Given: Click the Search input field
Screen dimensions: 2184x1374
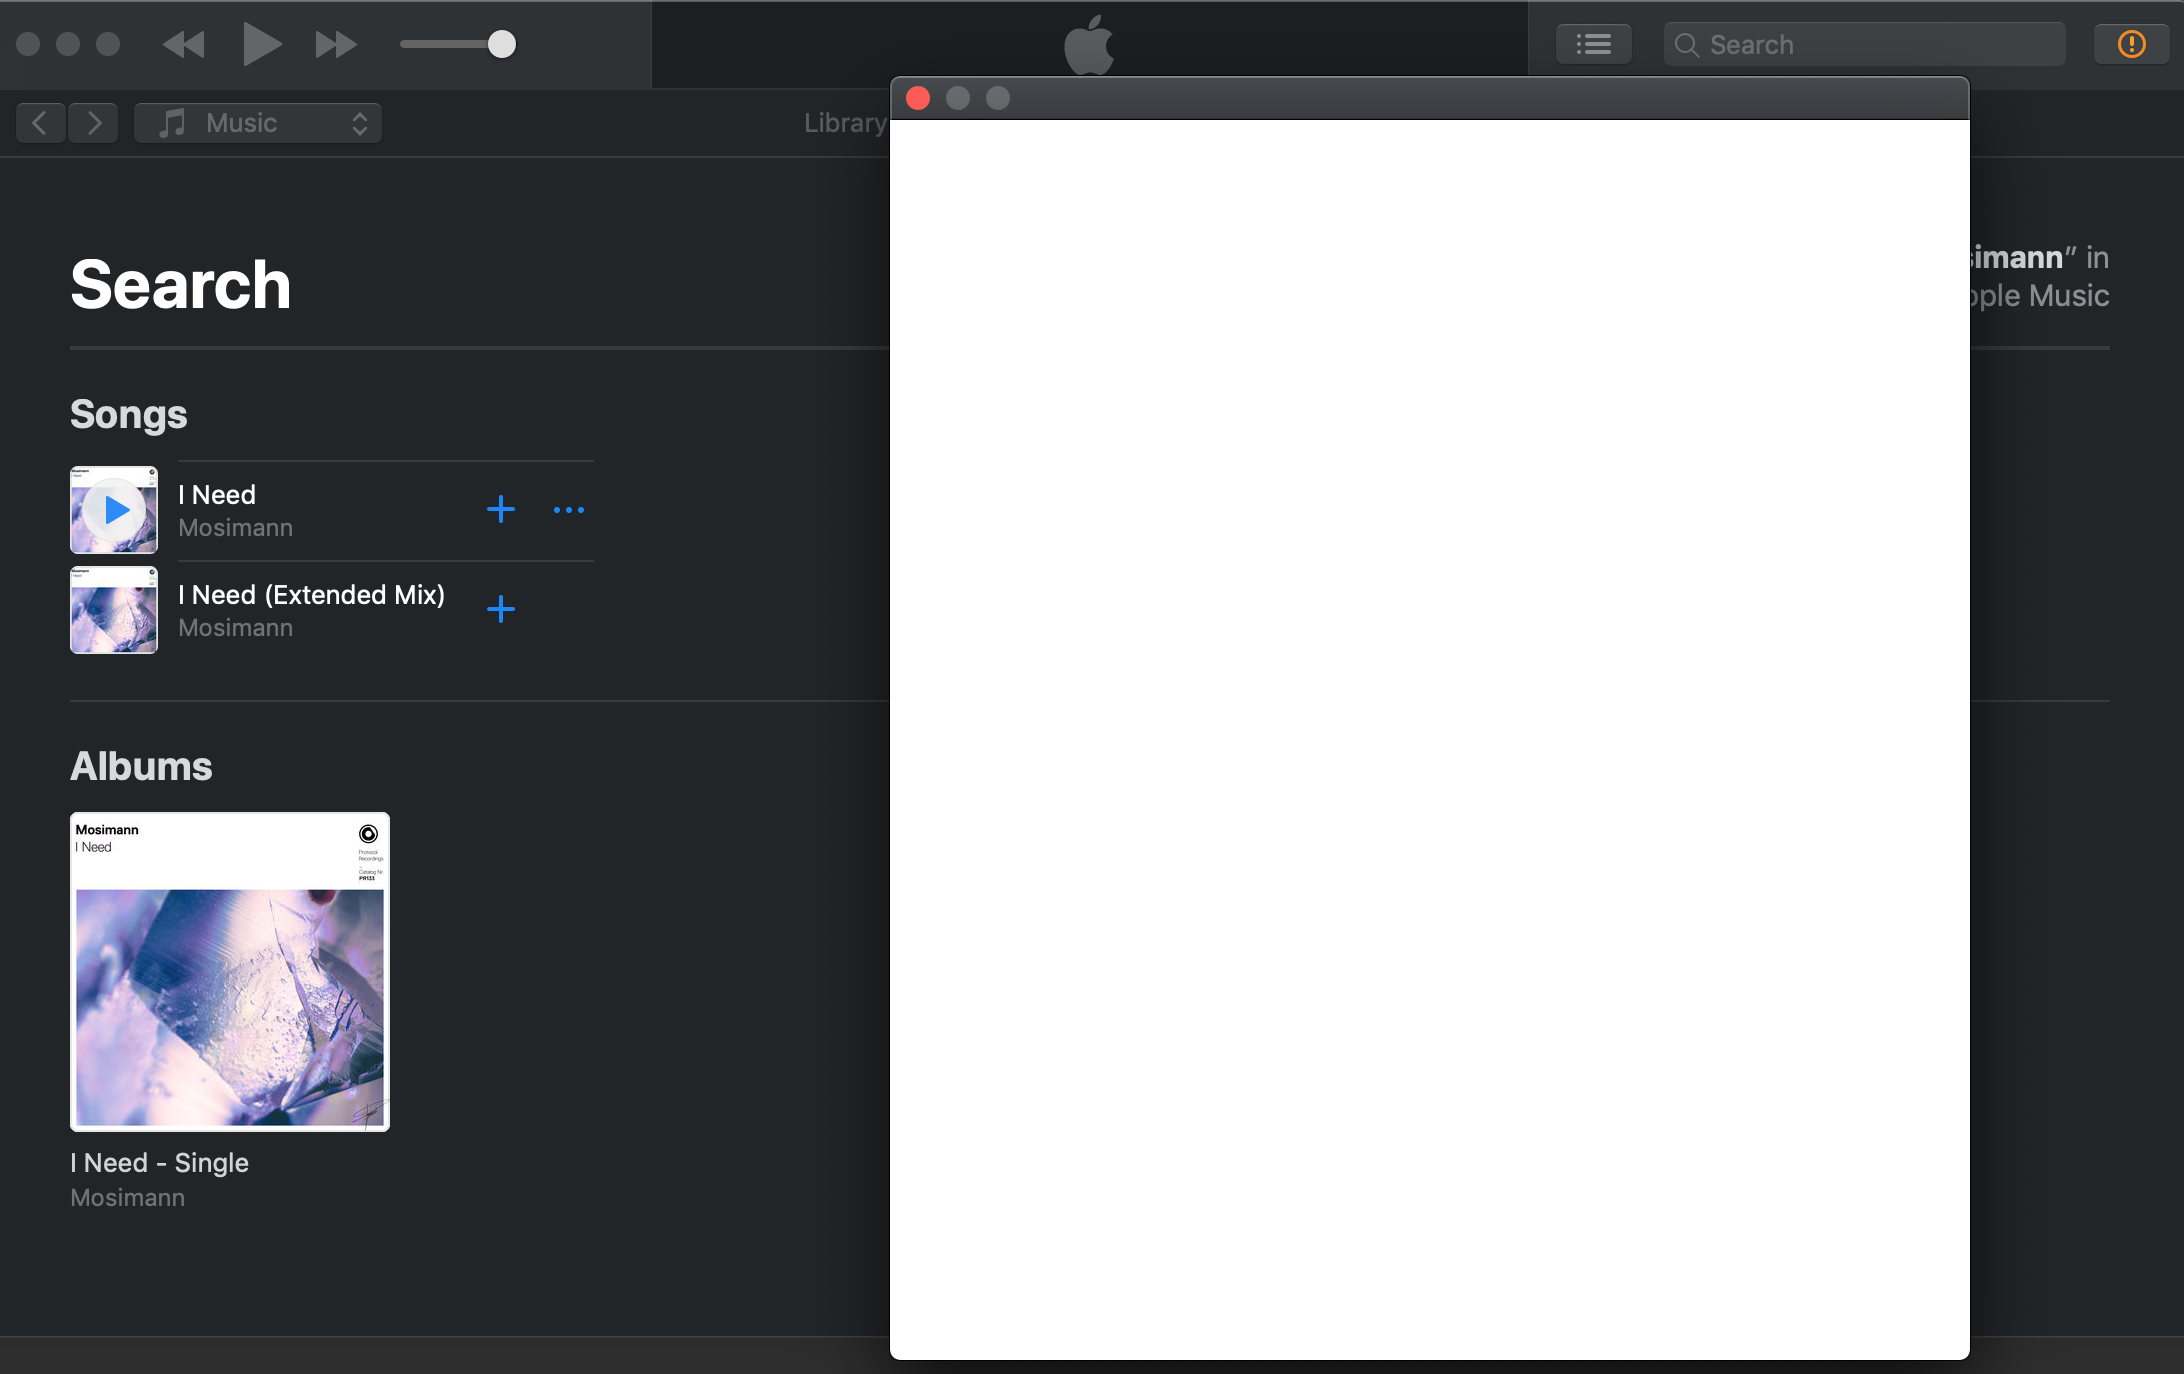Looking at the screenshot, I should pyautogui.click(x=1870, y=45).
